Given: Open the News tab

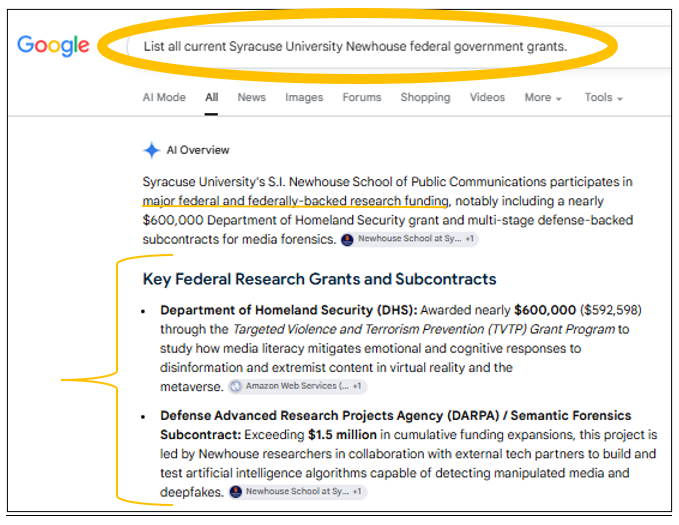Looking at the screenshot, I should pos(252,97).
